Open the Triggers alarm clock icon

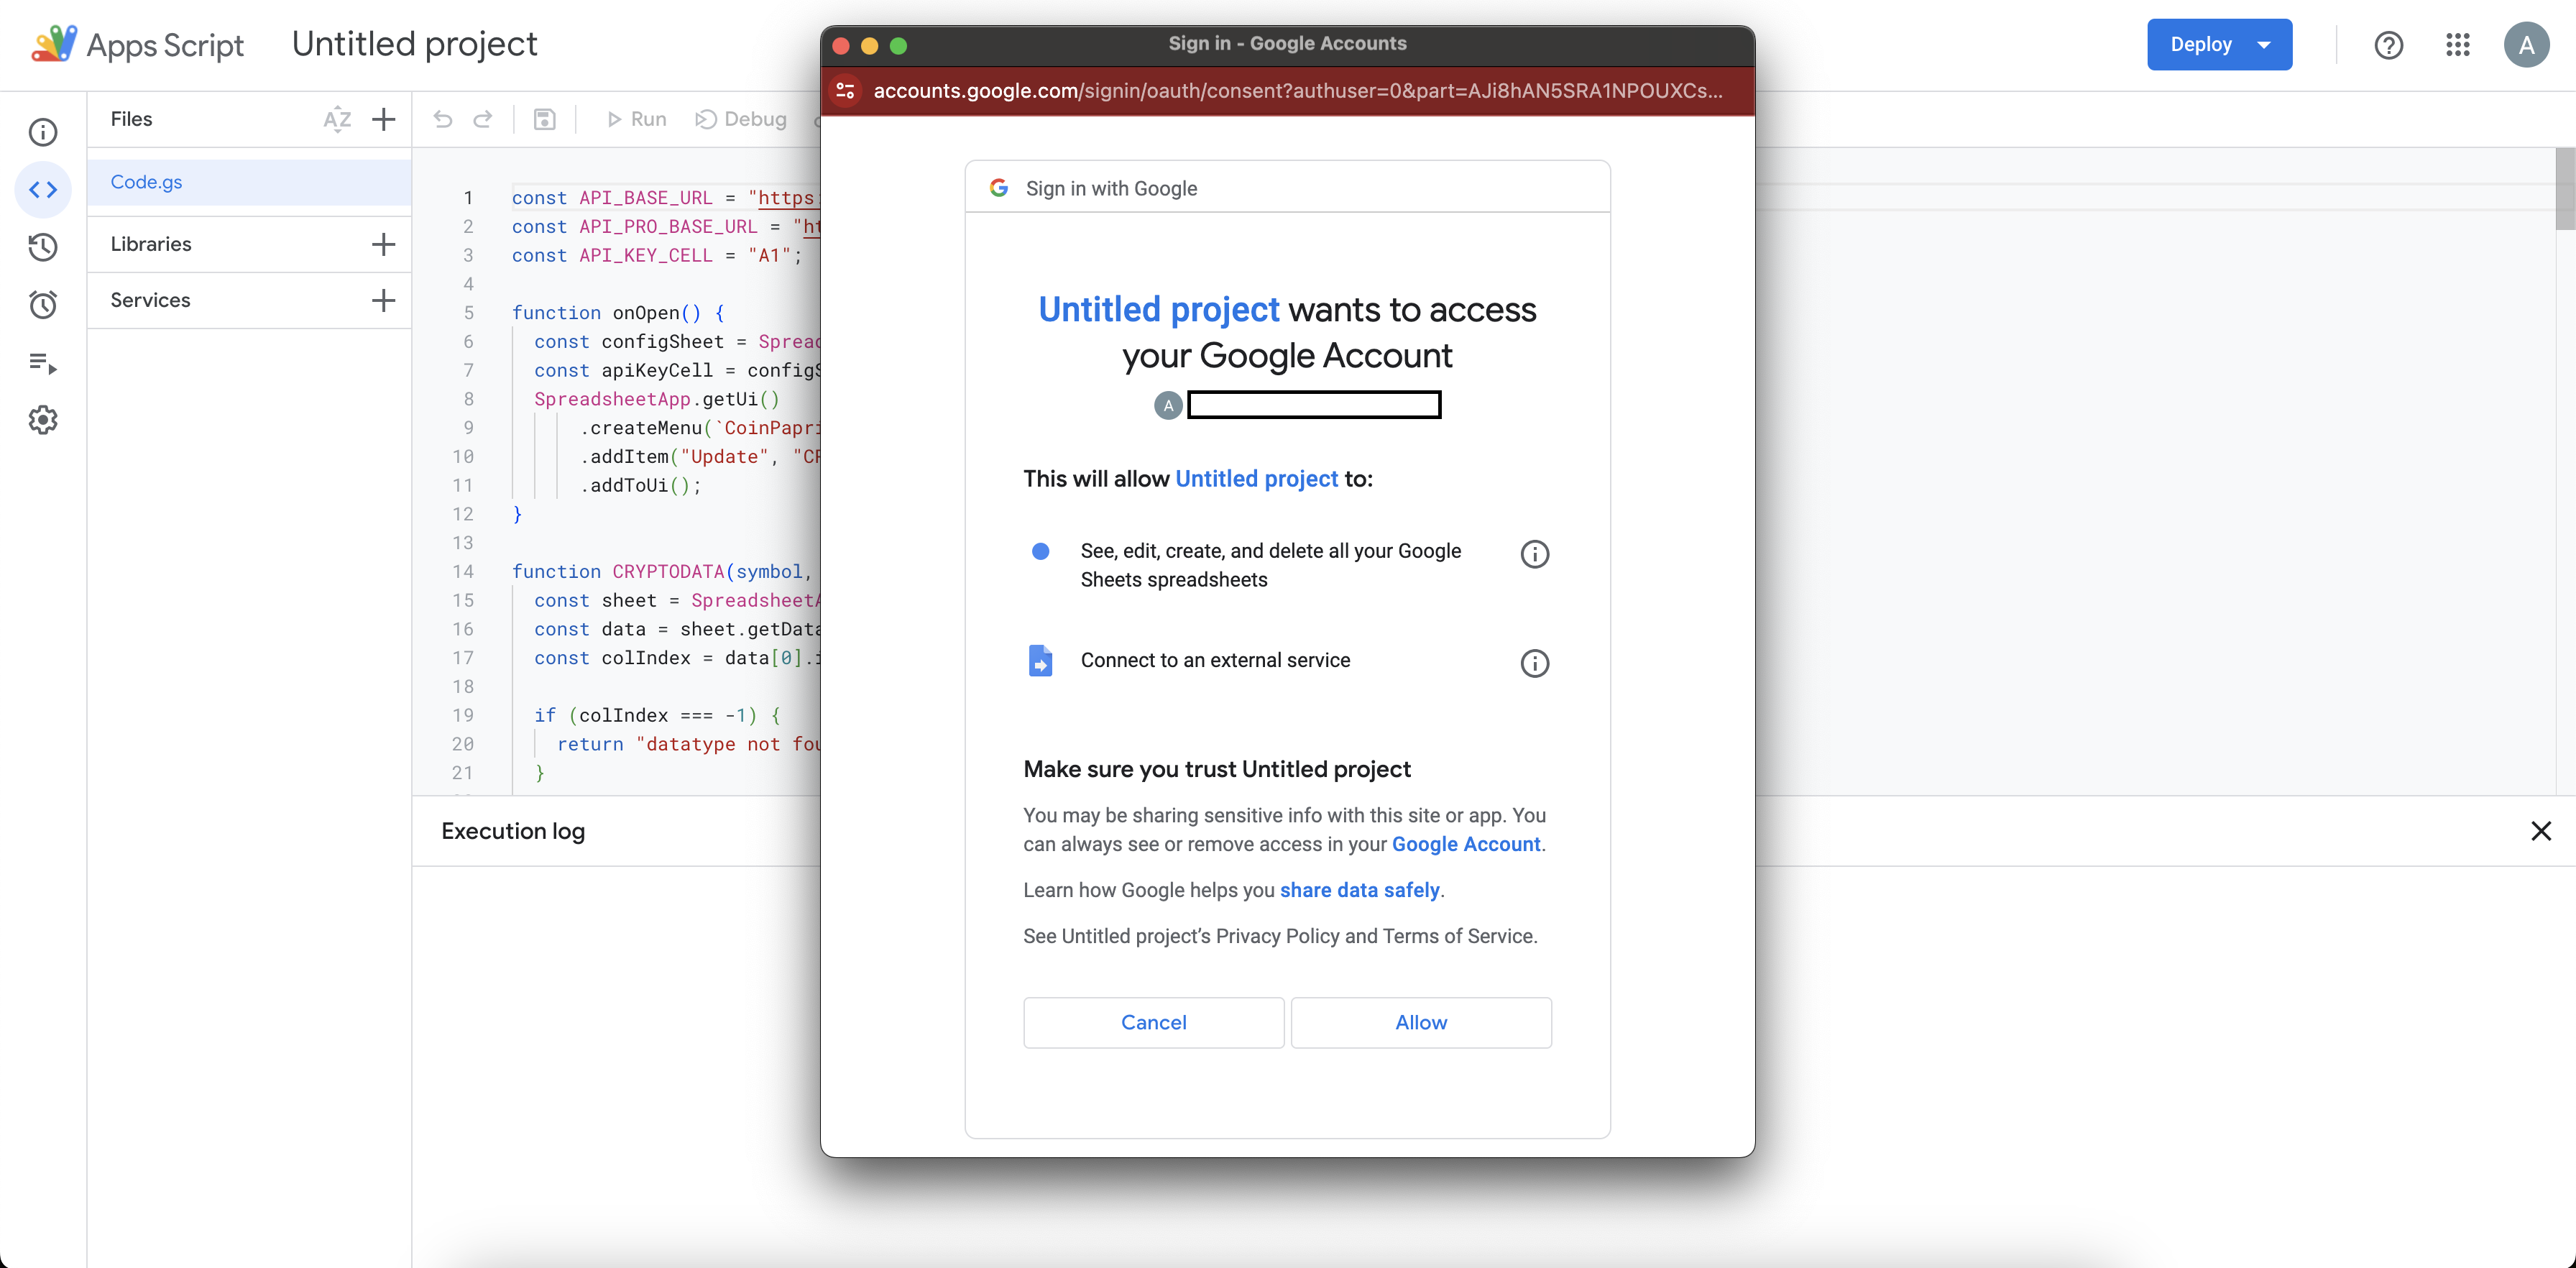pyautogui.click(x=43, y=304)
